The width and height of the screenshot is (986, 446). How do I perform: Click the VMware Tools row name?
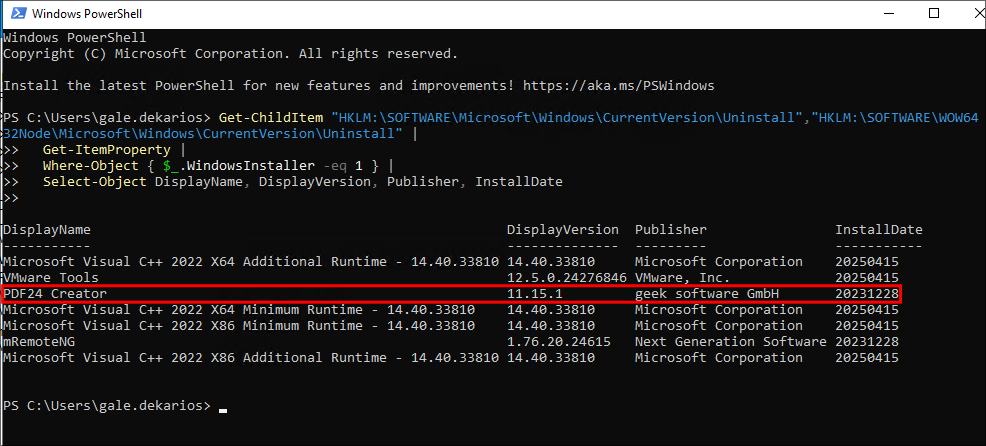(51, 277)
